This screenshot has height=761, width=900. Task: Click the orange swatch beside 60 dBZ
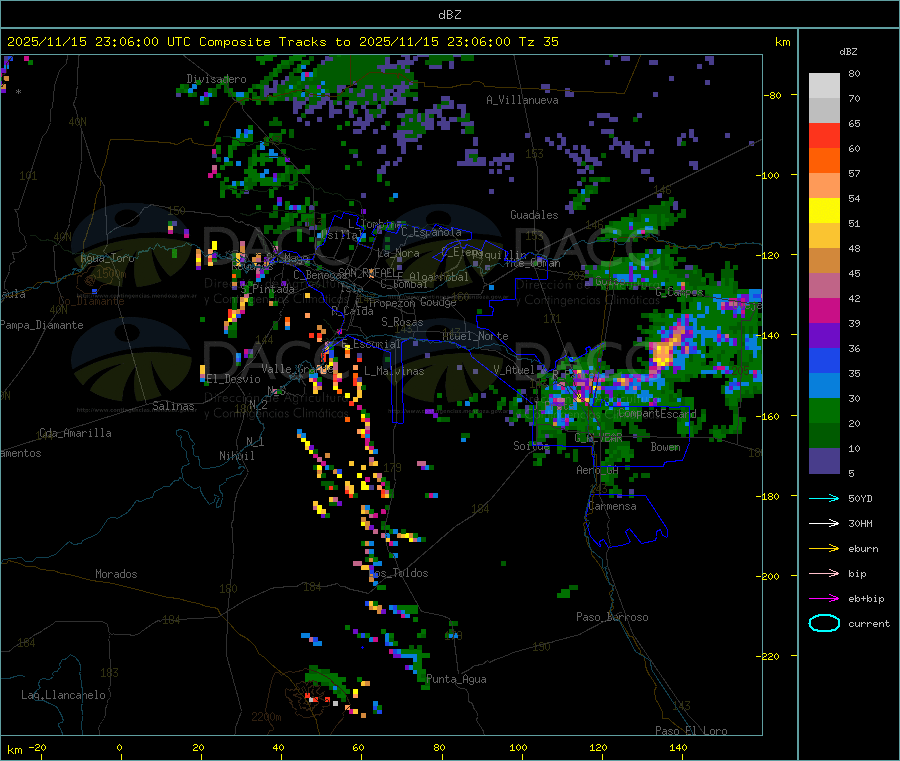[x=824, y=161]
